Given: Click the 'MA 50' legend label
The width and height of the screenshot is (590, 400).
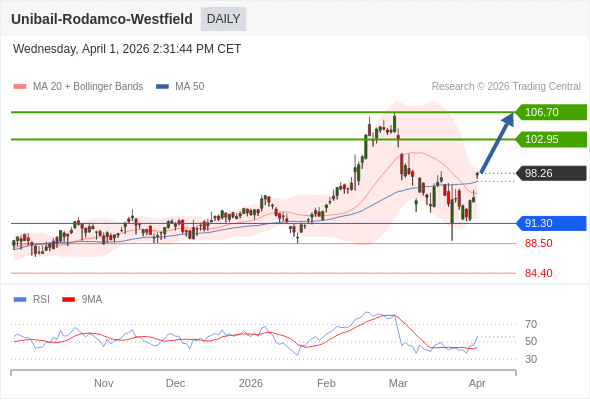Looking at the screenshot, I should 190,87.
